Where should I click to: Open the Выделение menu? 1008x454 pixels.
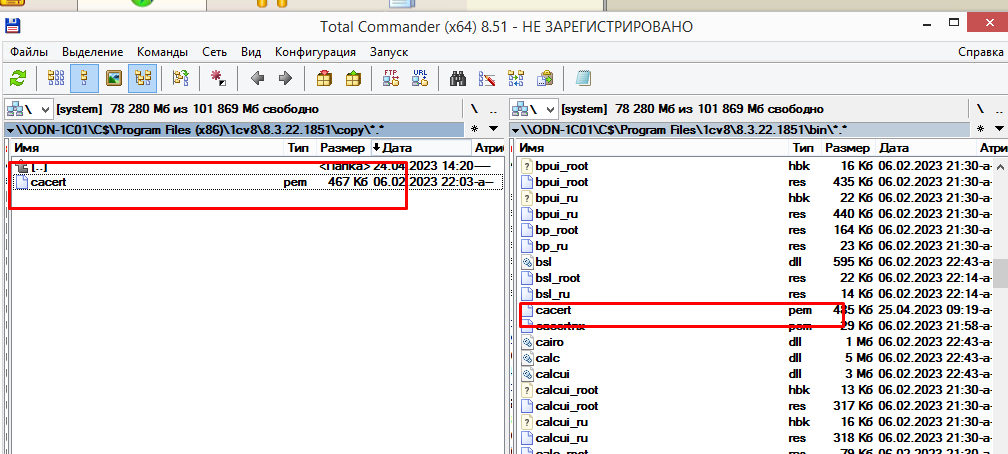tap(93, 52)
